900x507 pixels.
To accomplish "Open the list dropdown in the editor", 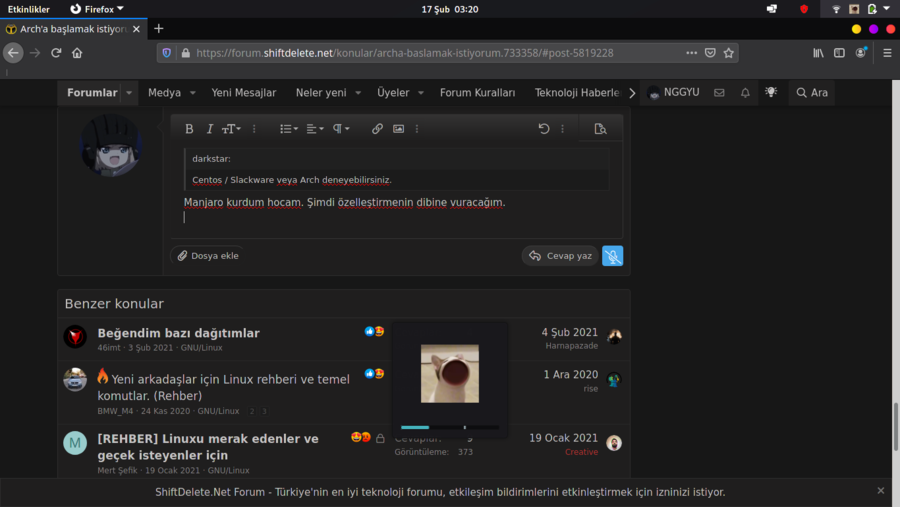I will coord(288,129).
